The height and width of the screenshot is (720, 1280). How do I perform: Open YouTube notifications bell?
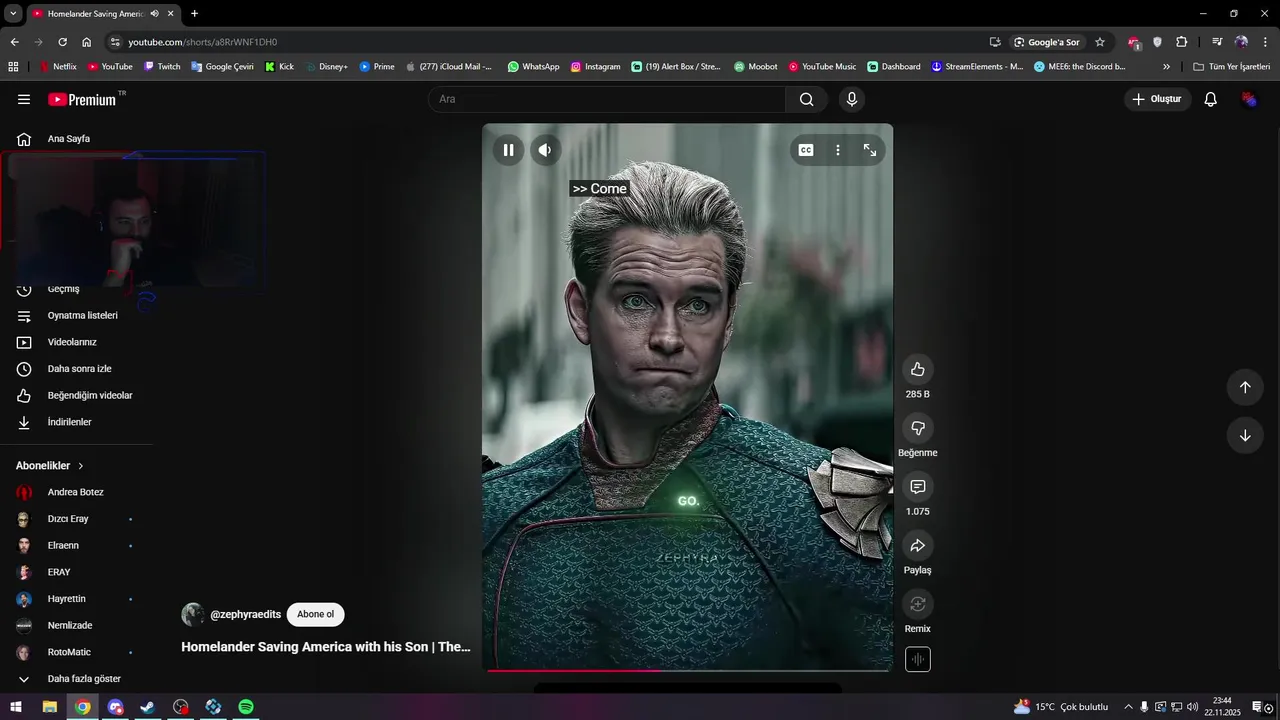coord(1210,99)
